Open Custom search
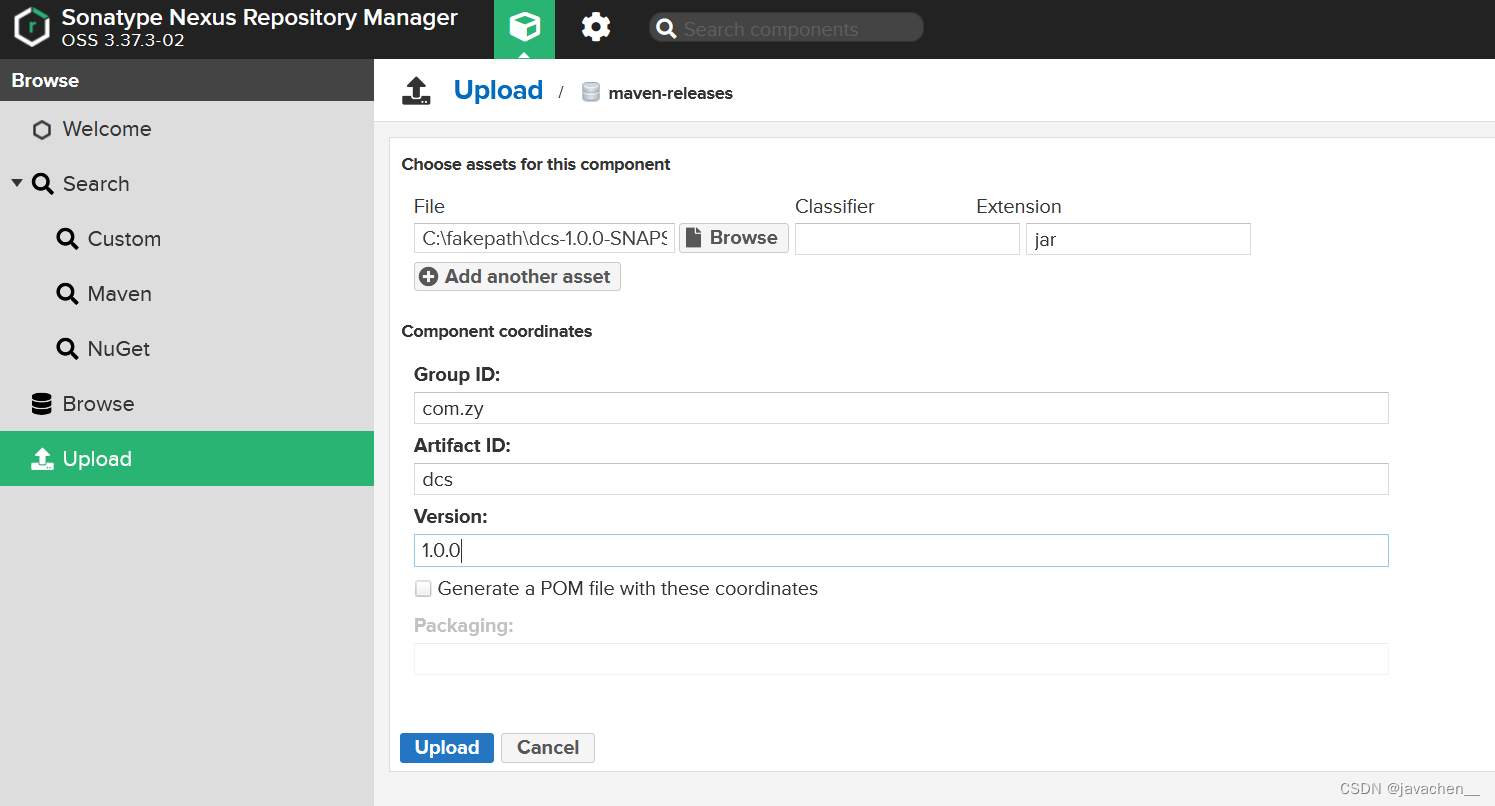The width and height of the screenshot is (1495, 806). click(x=187, y=239)
